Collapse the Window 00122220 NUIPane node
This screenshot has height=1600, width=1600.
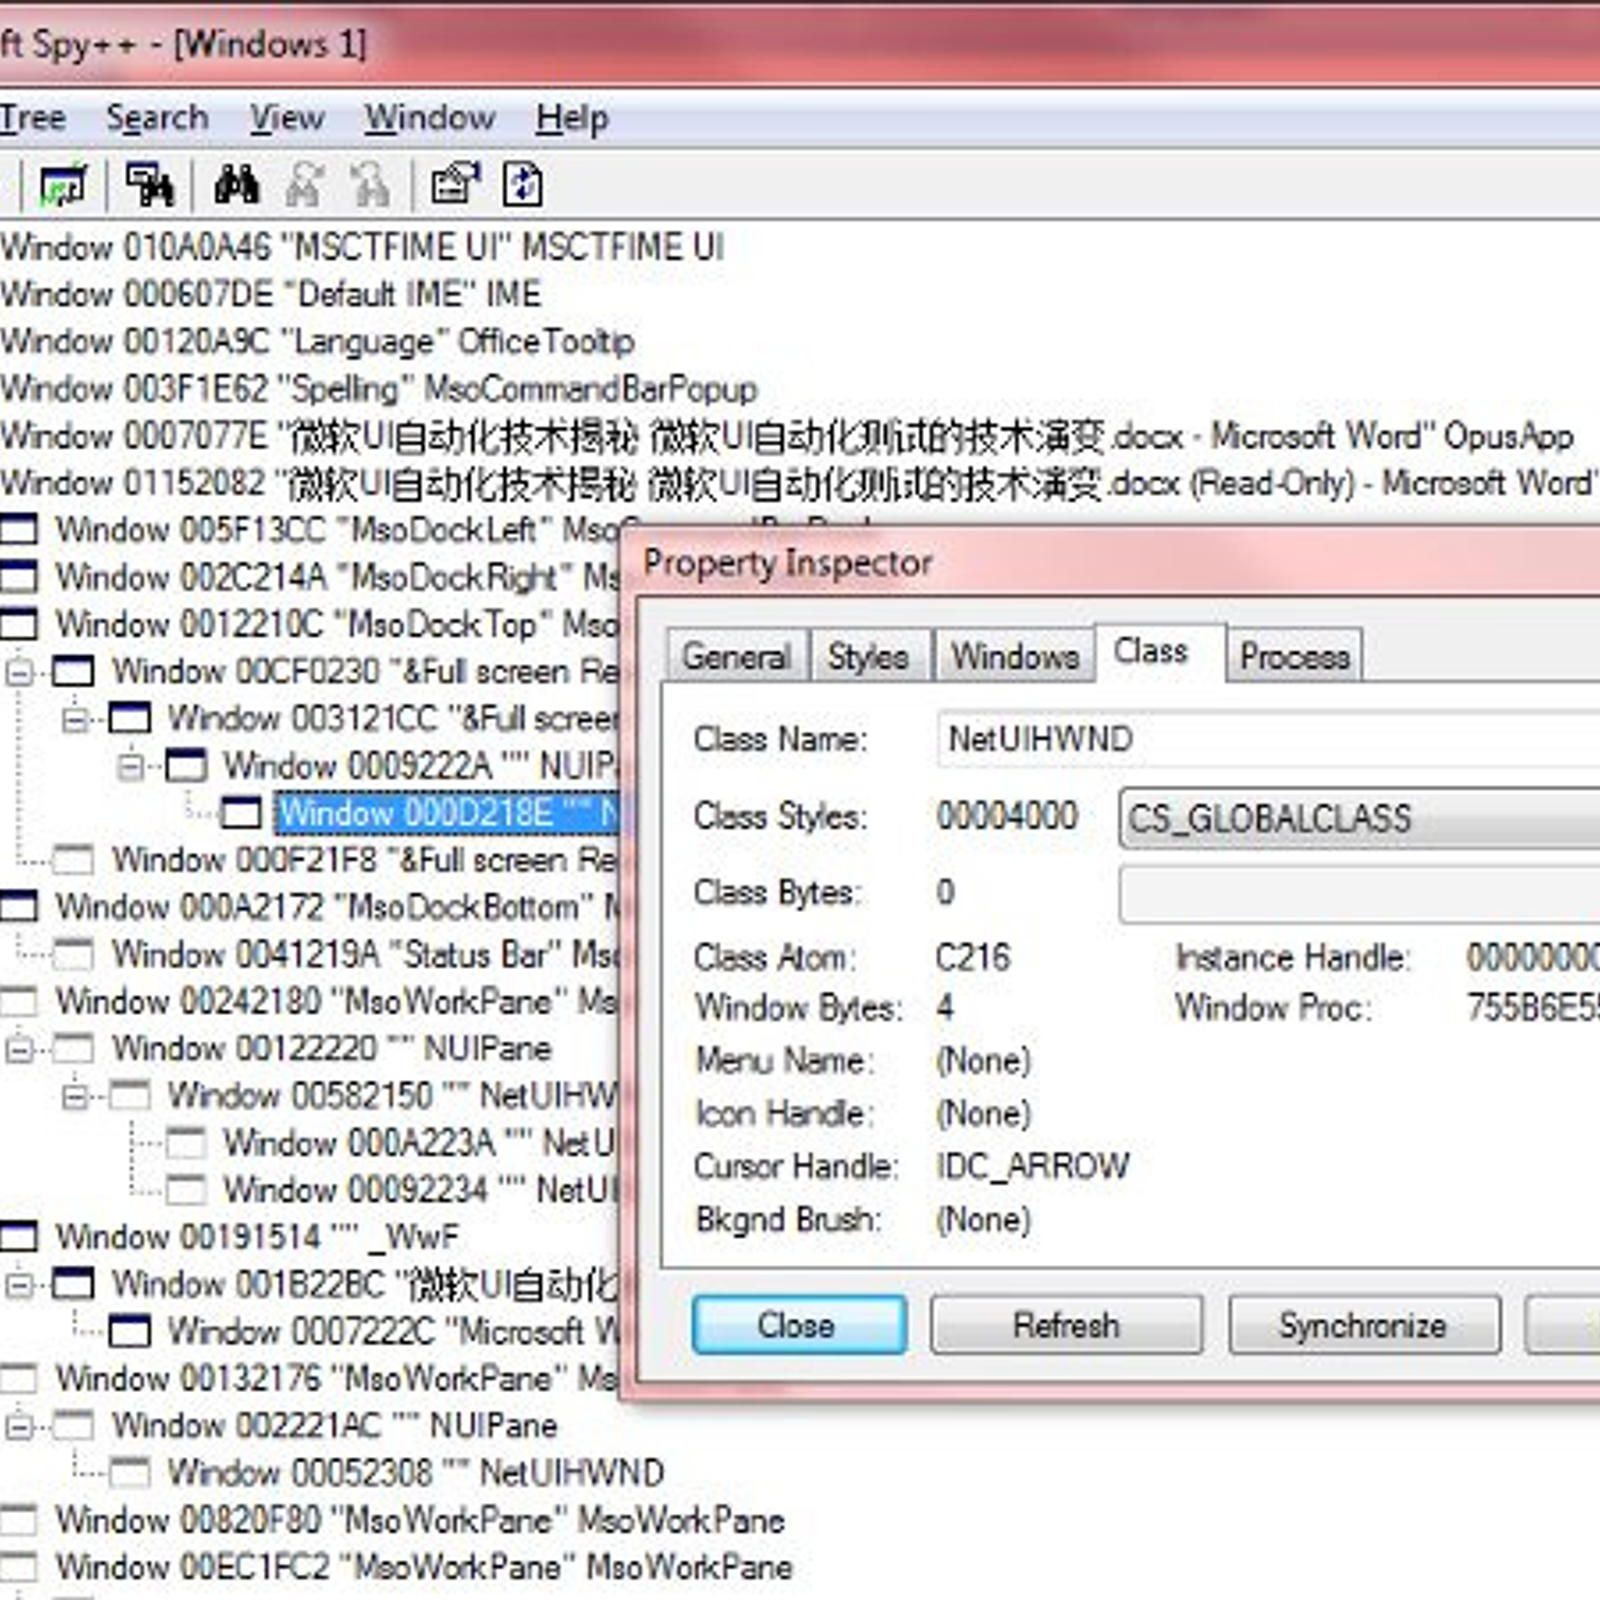click(x=19, y=1049)
